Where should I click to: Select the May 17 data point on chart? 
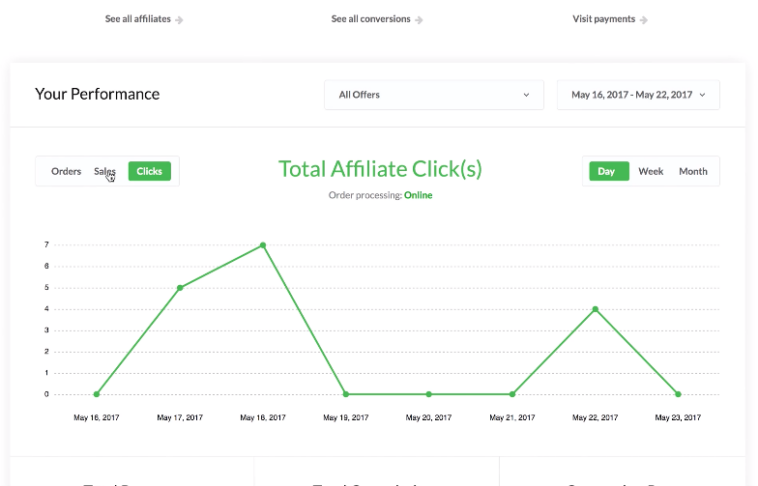180,288
